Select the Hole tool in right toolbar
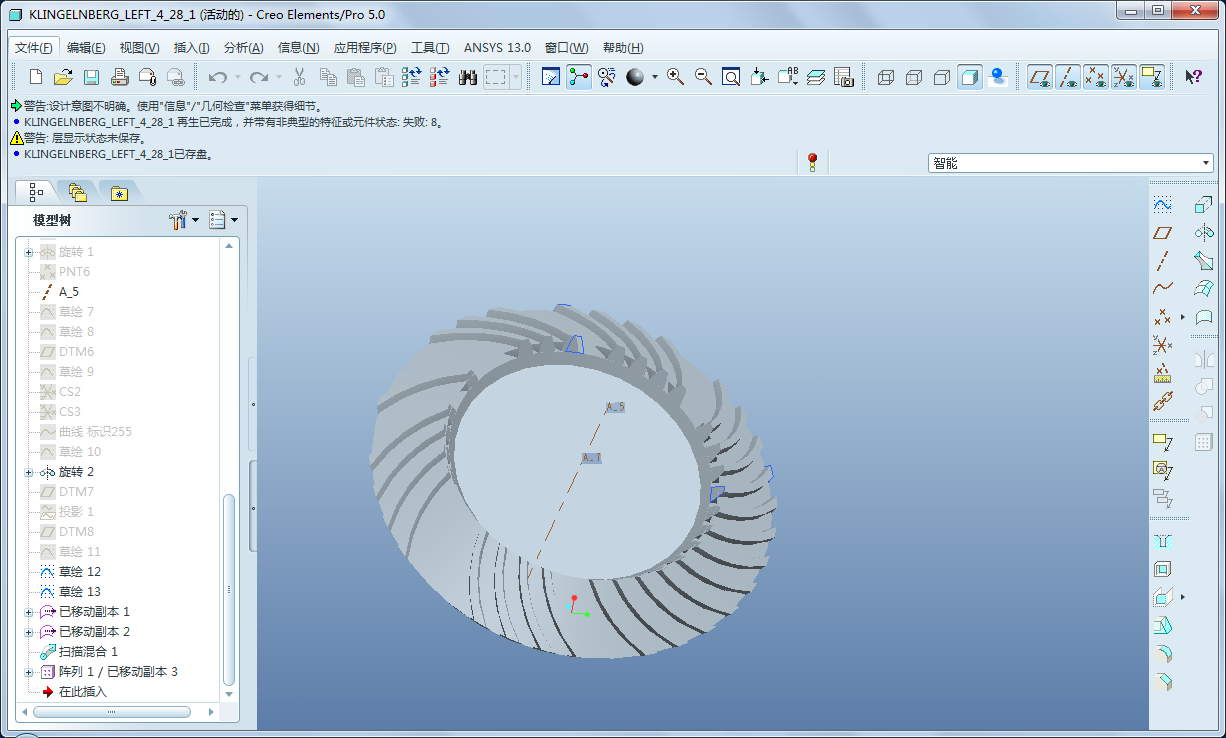Image resolution: width=1226 pixels, height=738 pixels. tap(1162, 541)
